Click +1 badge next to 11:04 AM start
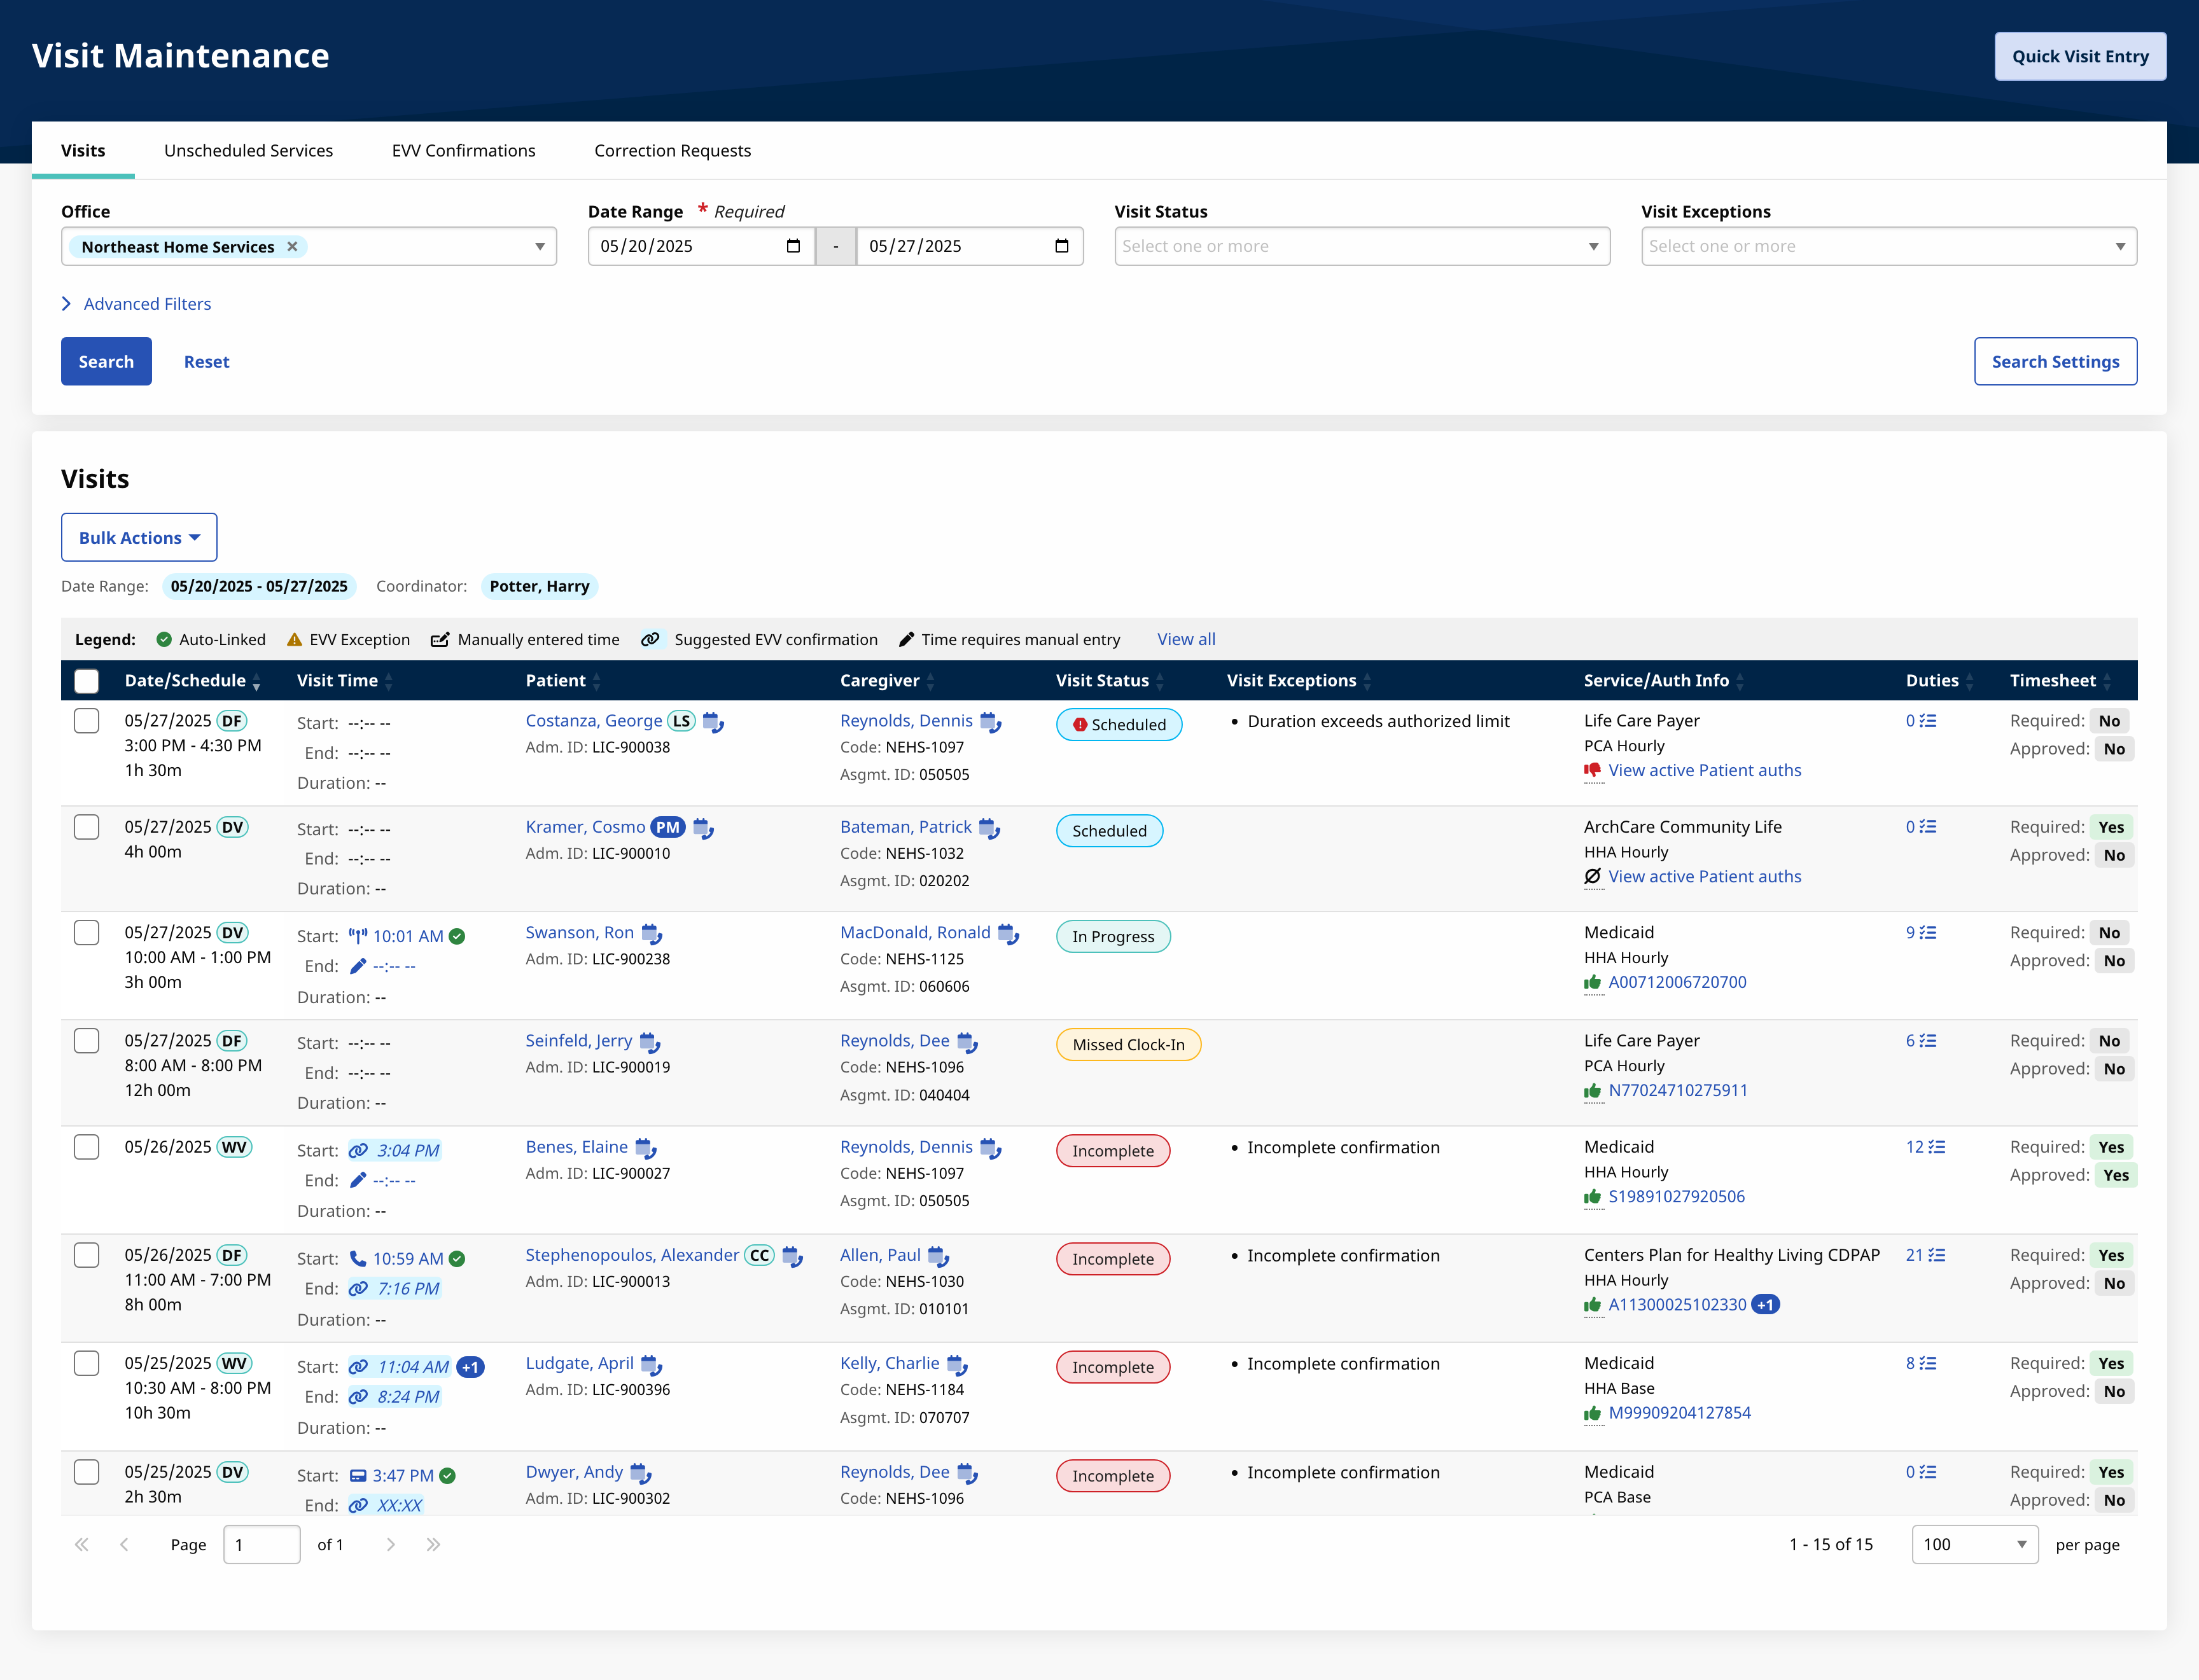The width and height of the screenshot is (2199, 1680). [471, 1367]
